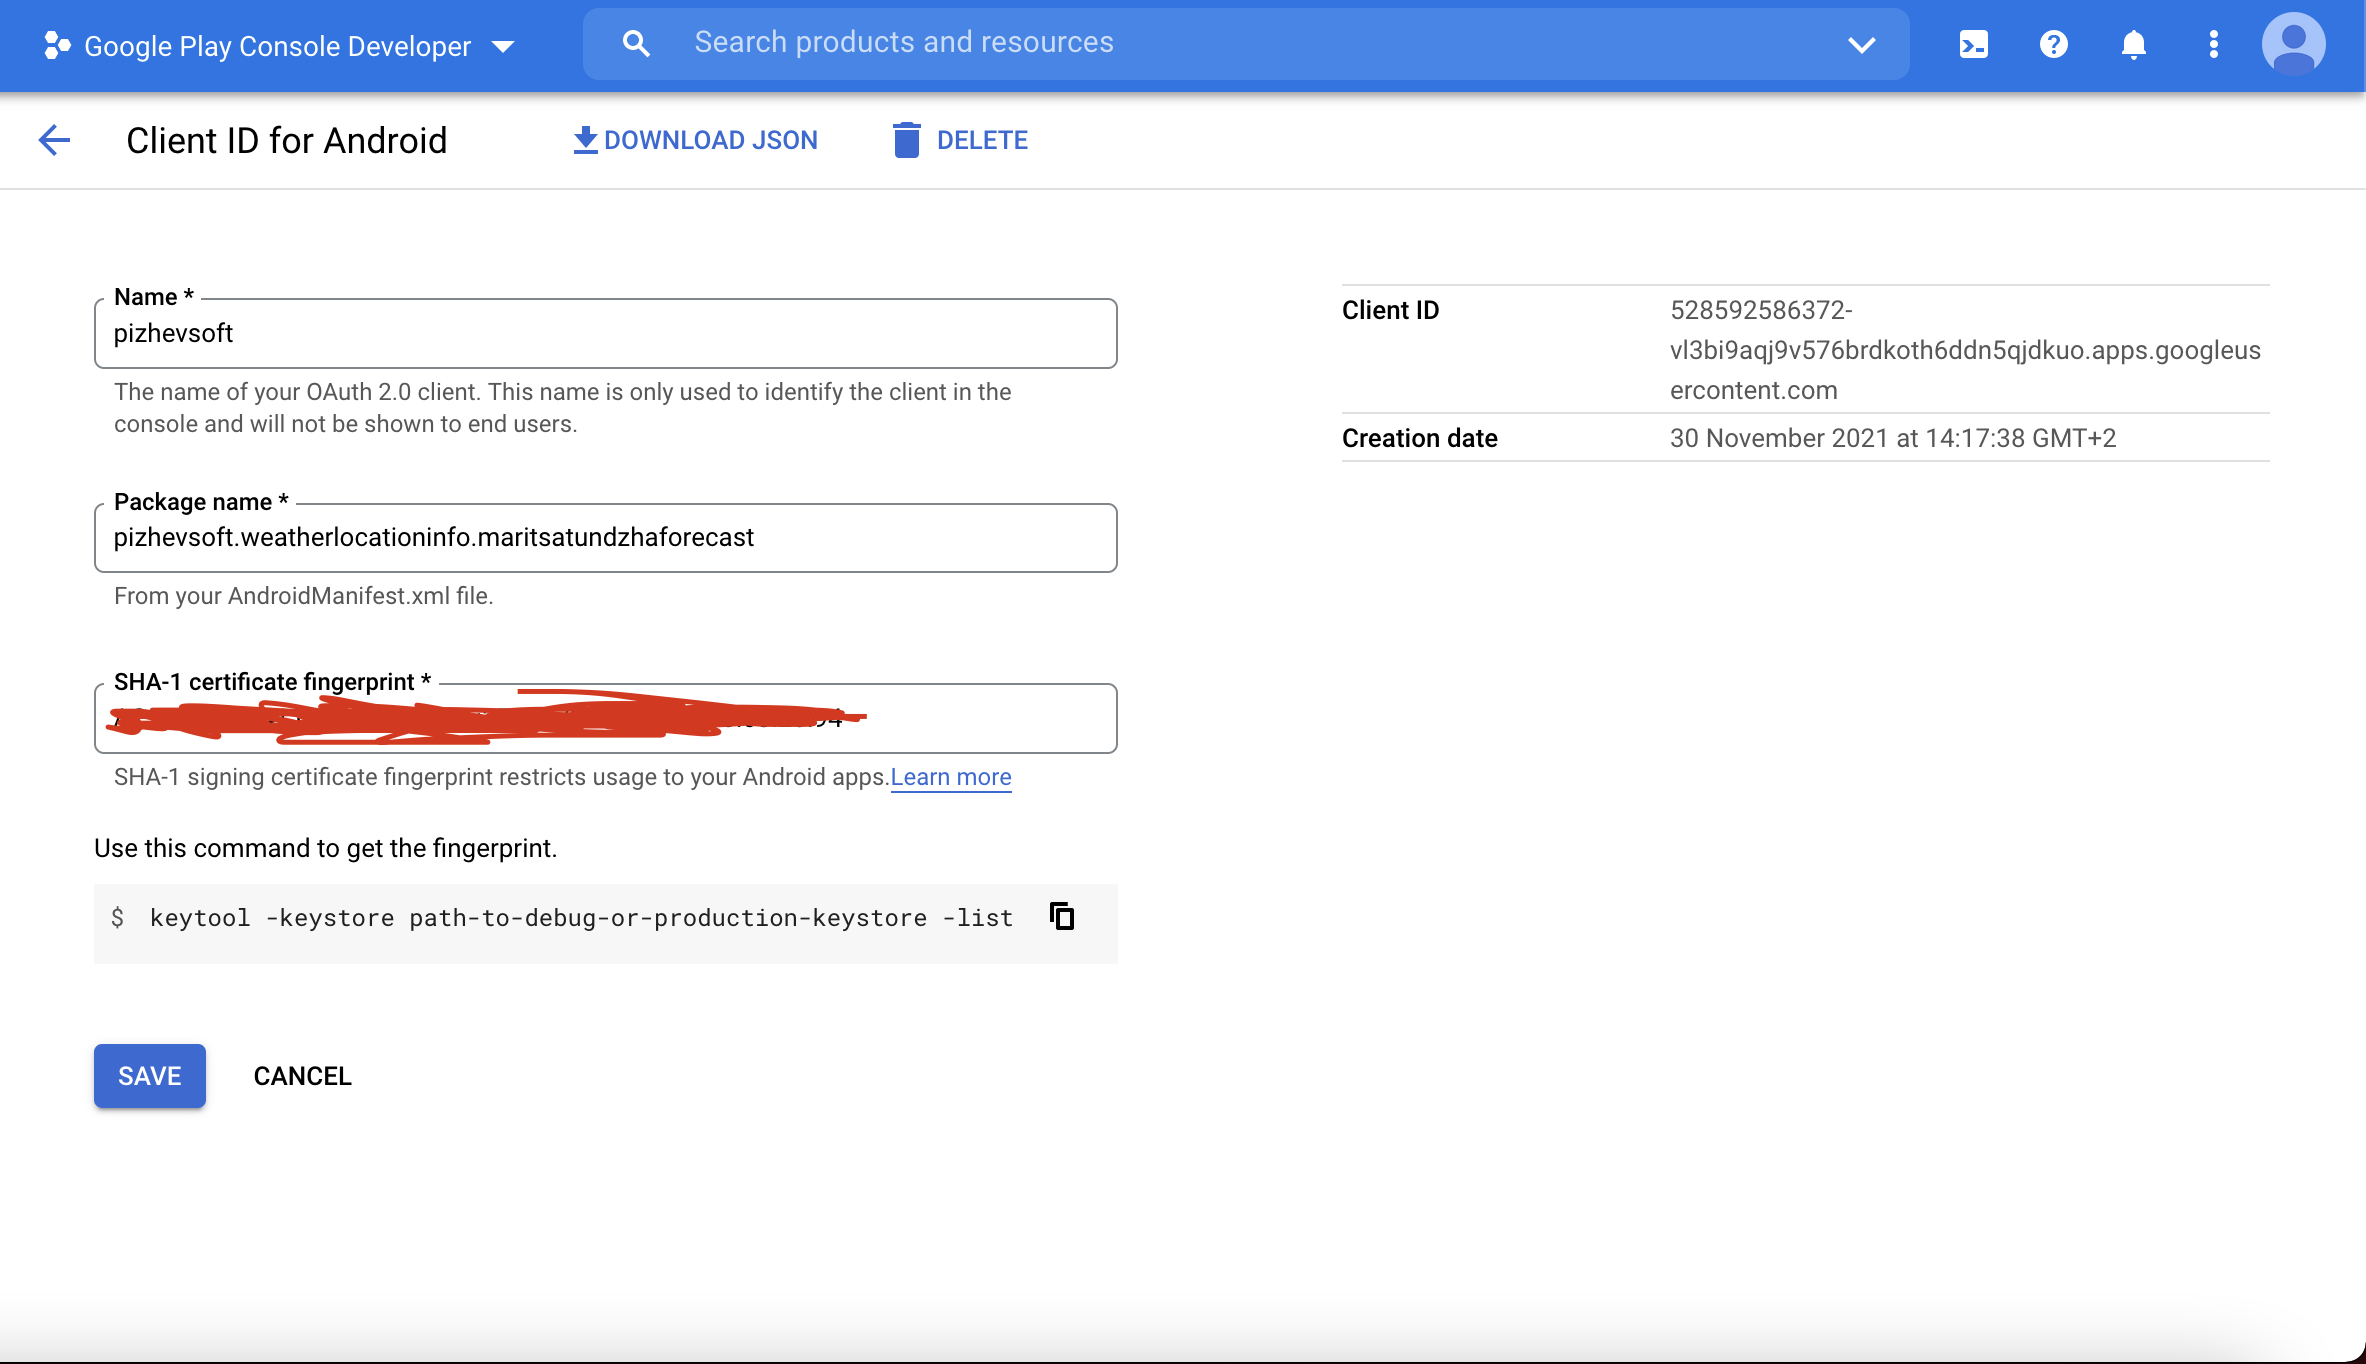Viewport: 2366px width, 1364px height.
Task: Show notifications with the bell icon
Action: [2133, 45]
